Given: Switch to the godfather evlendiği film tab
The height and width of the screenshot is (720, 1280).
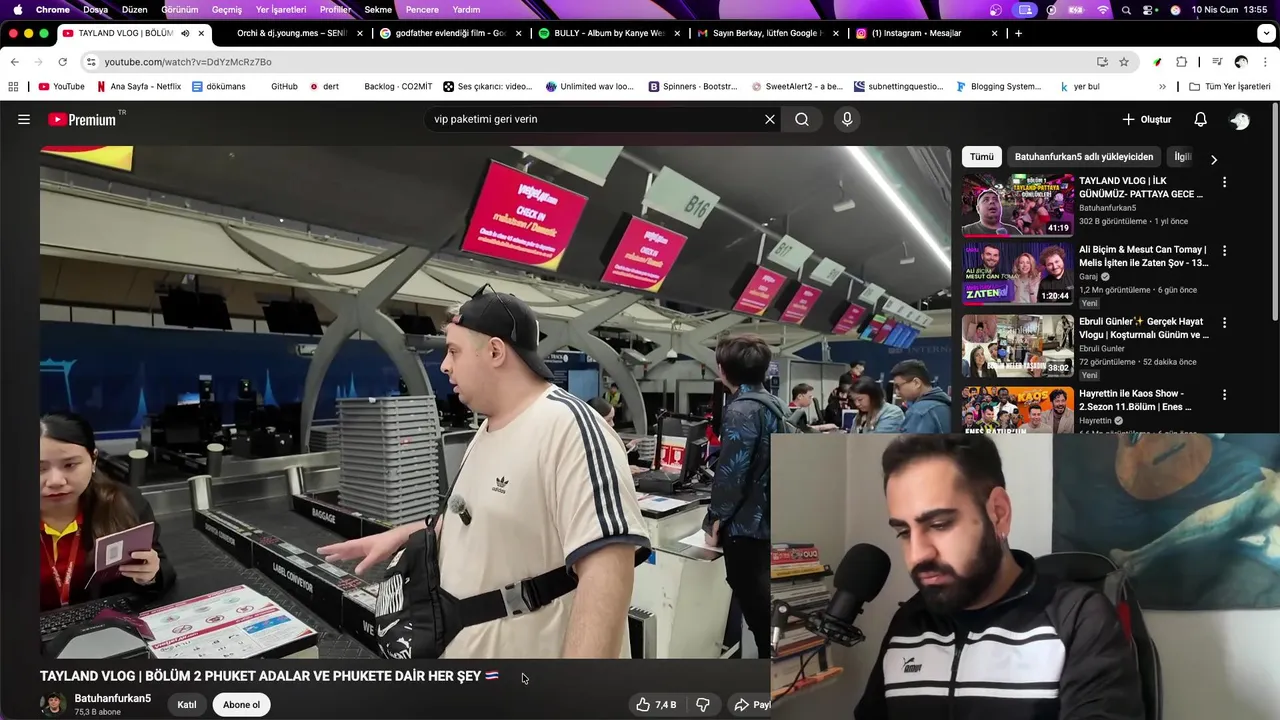Looking at the screenshot, I should pyautogui.click(x=450, y=33).
